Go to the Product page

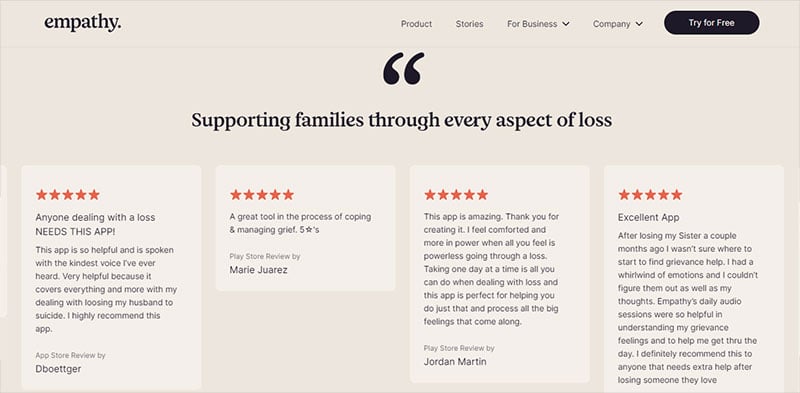tap(416, 23)
